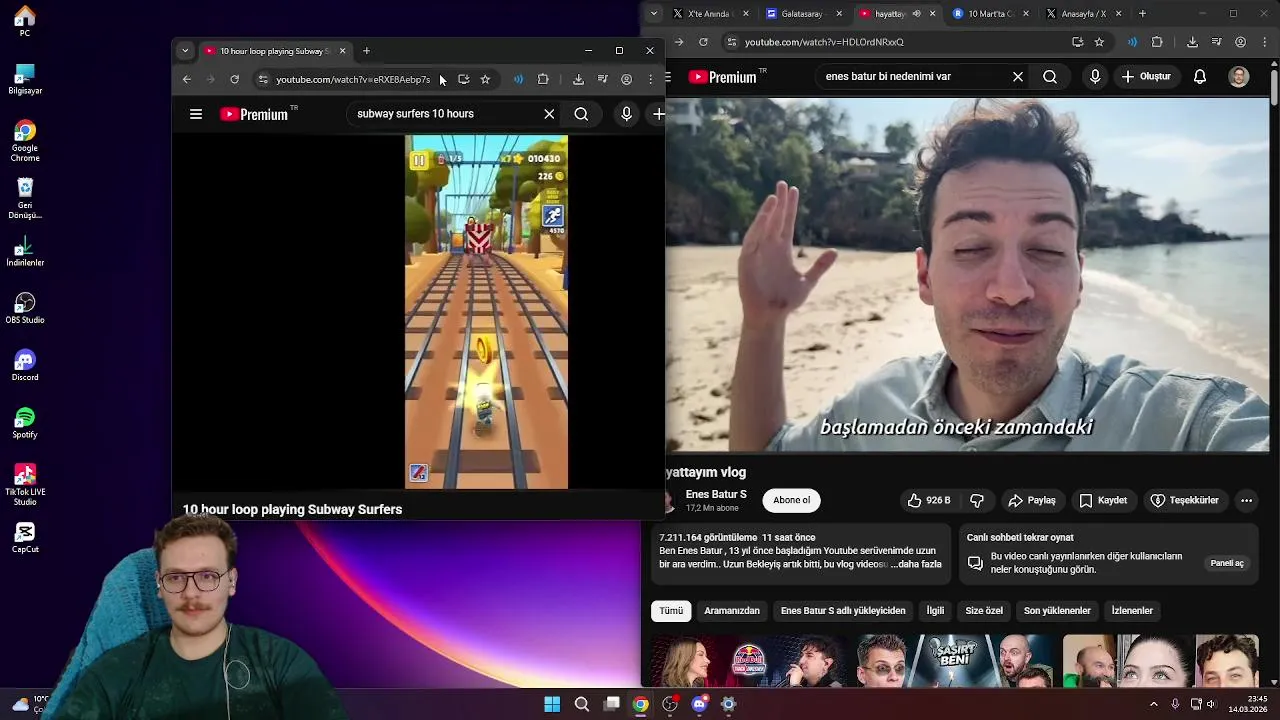
Task: Open new tab in the back browser window
Action: click(1142, 14)
